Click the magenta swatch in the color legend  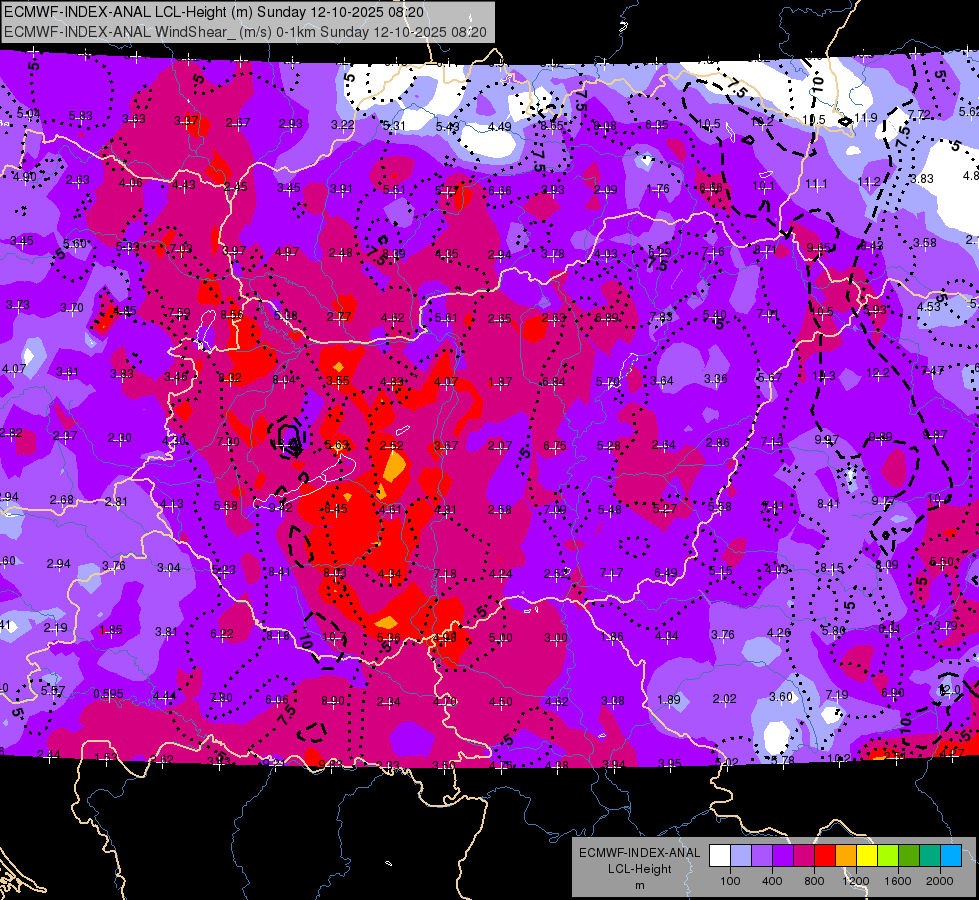tap(804, 855)
